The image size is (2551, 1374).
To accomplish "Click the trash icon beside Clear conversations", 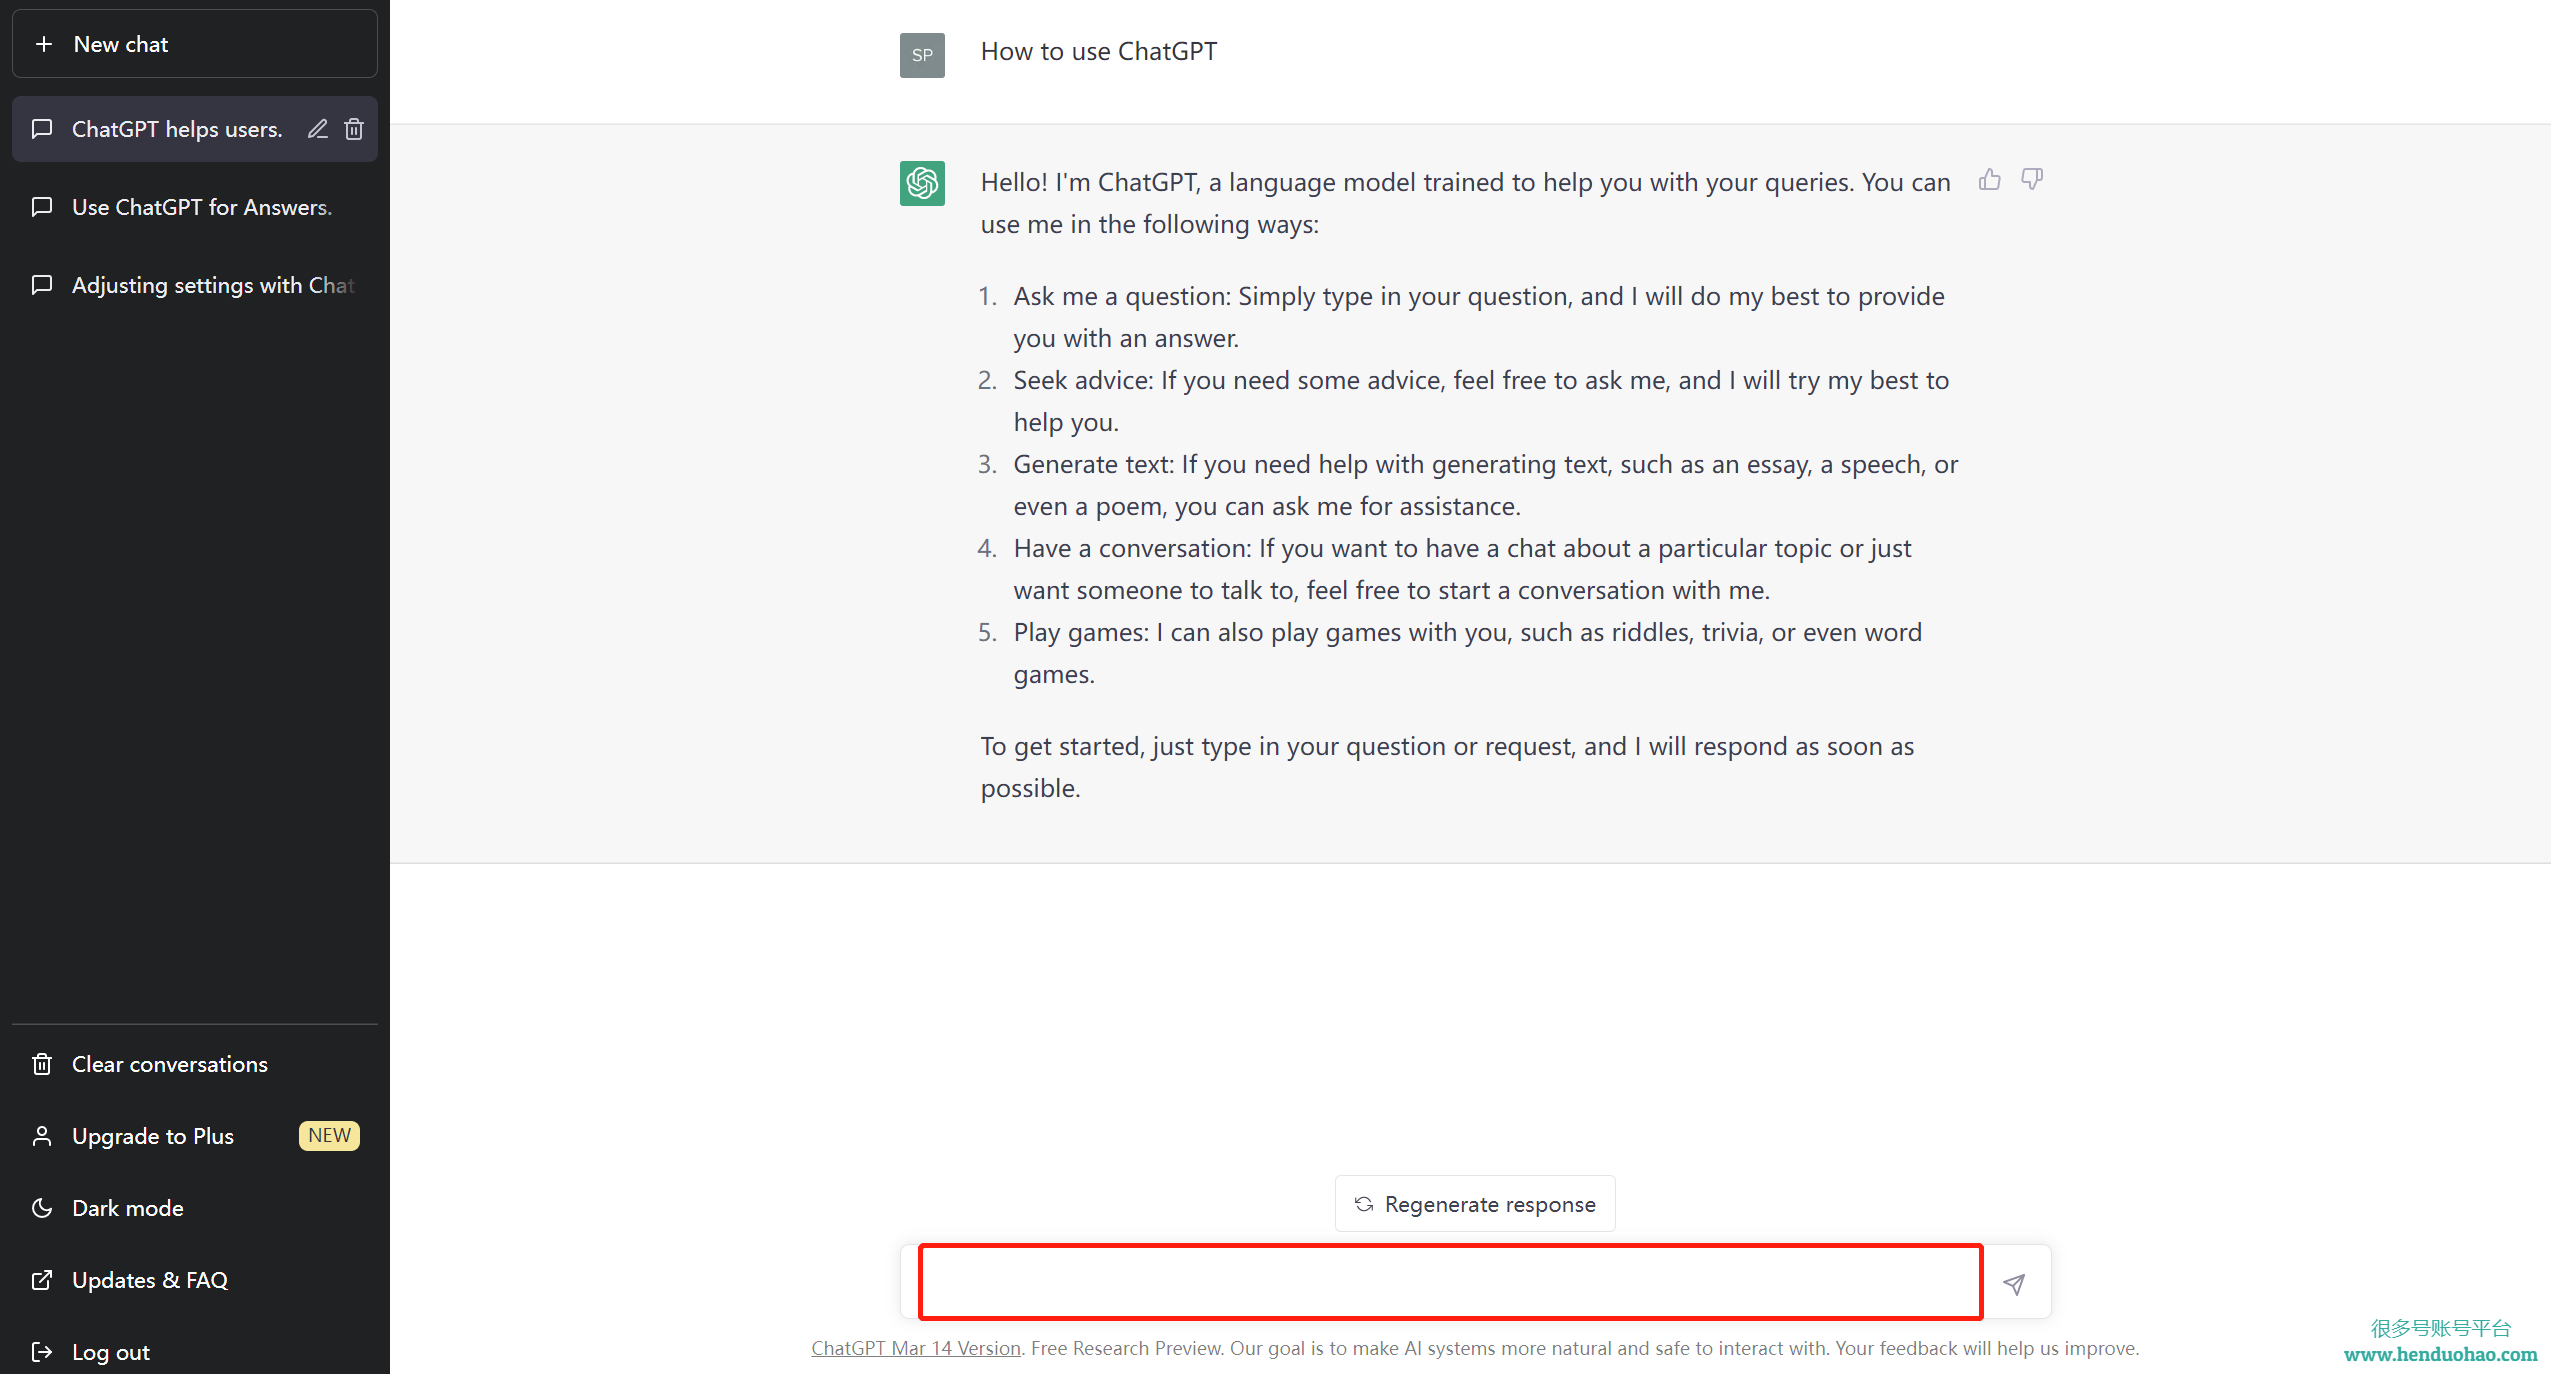I will 42,1064.
